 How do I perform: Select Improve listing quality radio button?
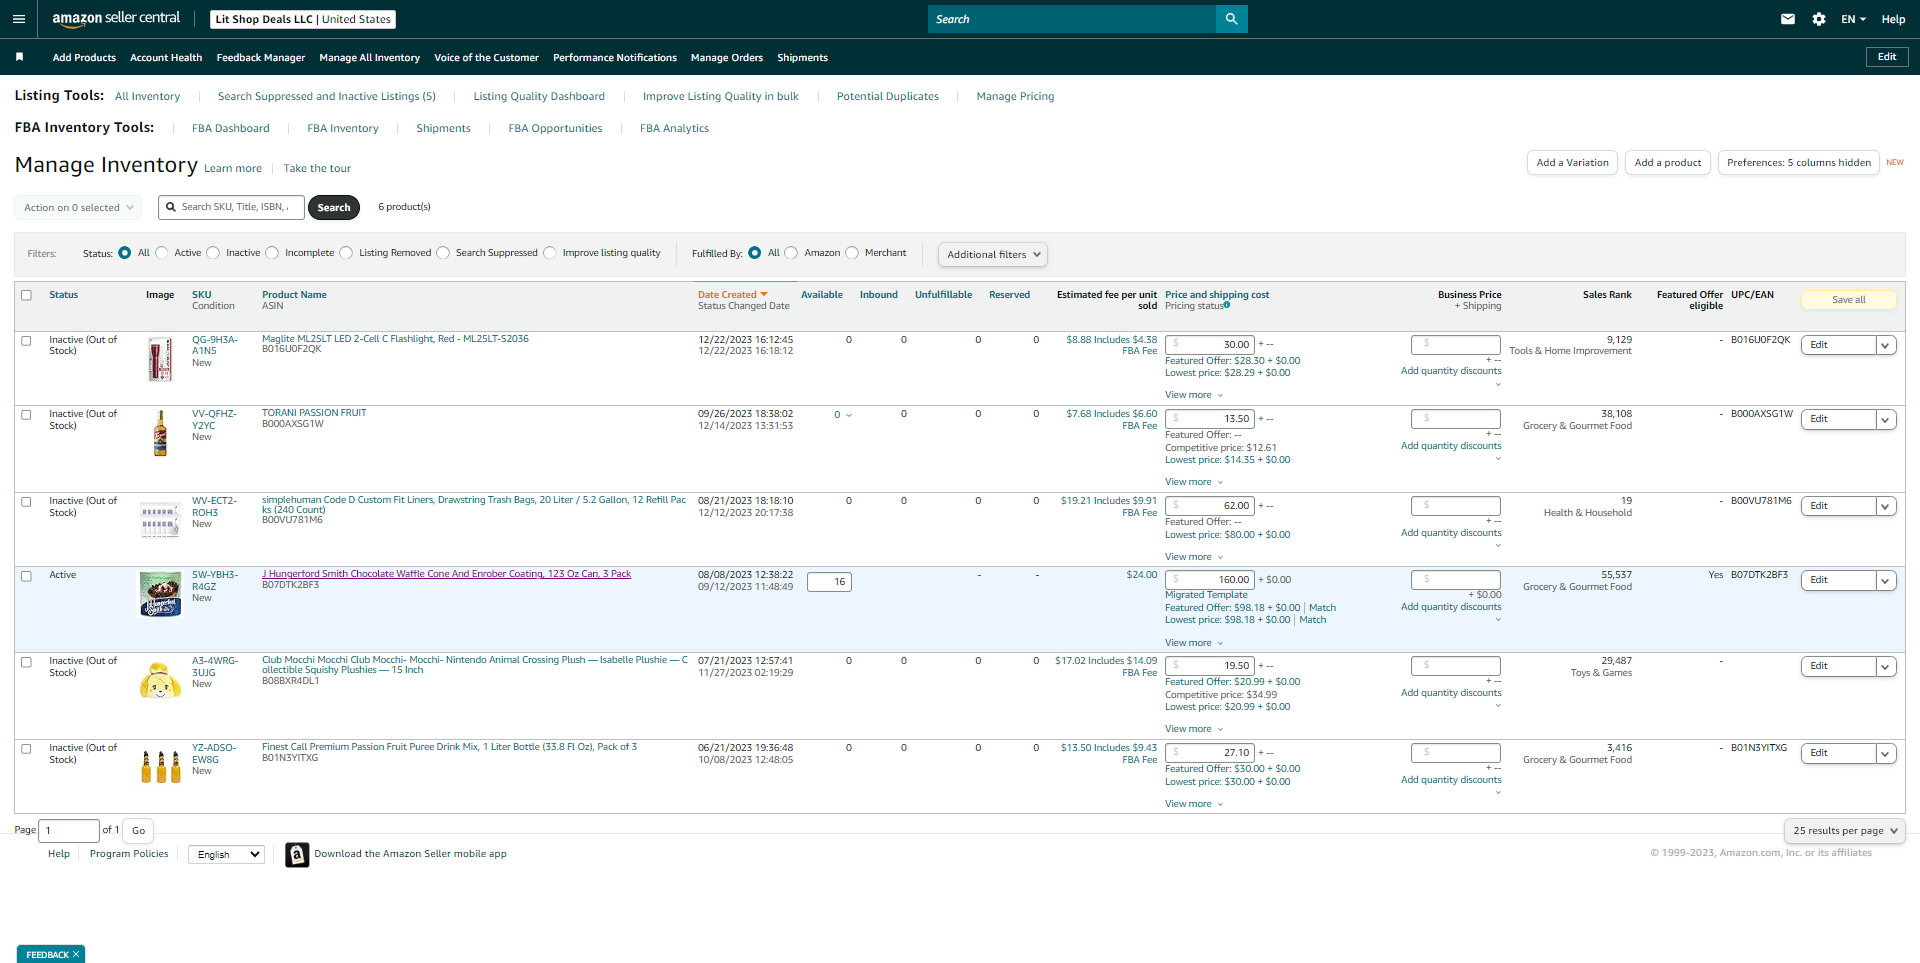[550, 253]
